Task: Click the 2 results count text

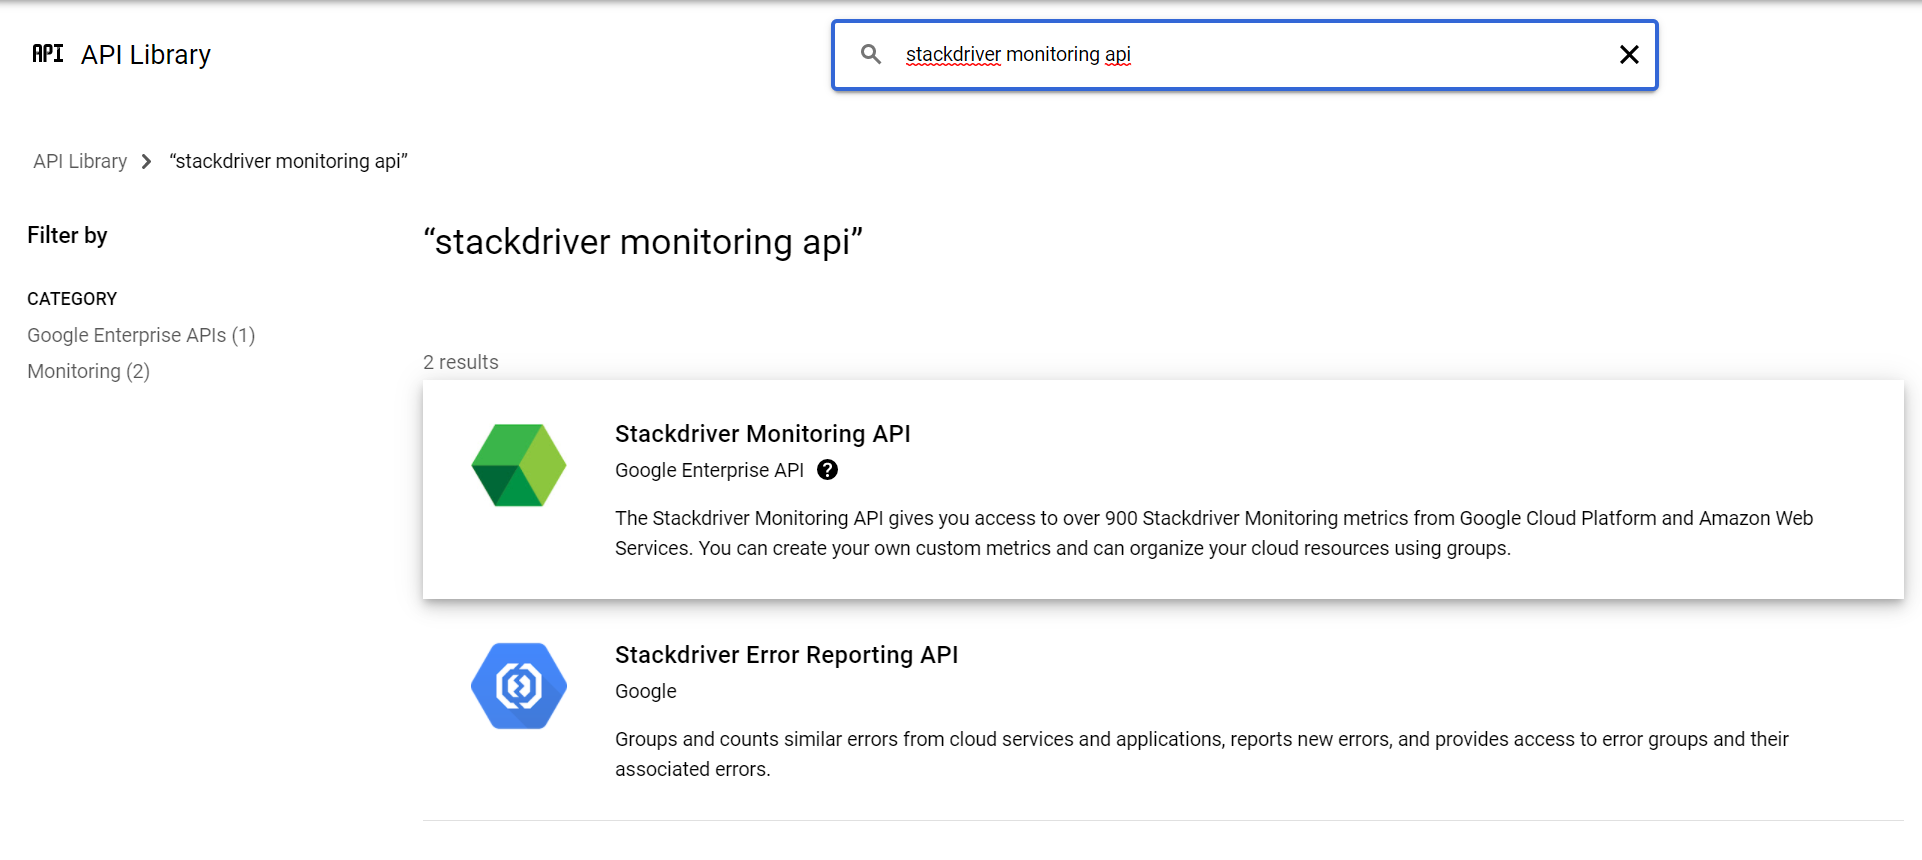Action: (x=461, y=362)
